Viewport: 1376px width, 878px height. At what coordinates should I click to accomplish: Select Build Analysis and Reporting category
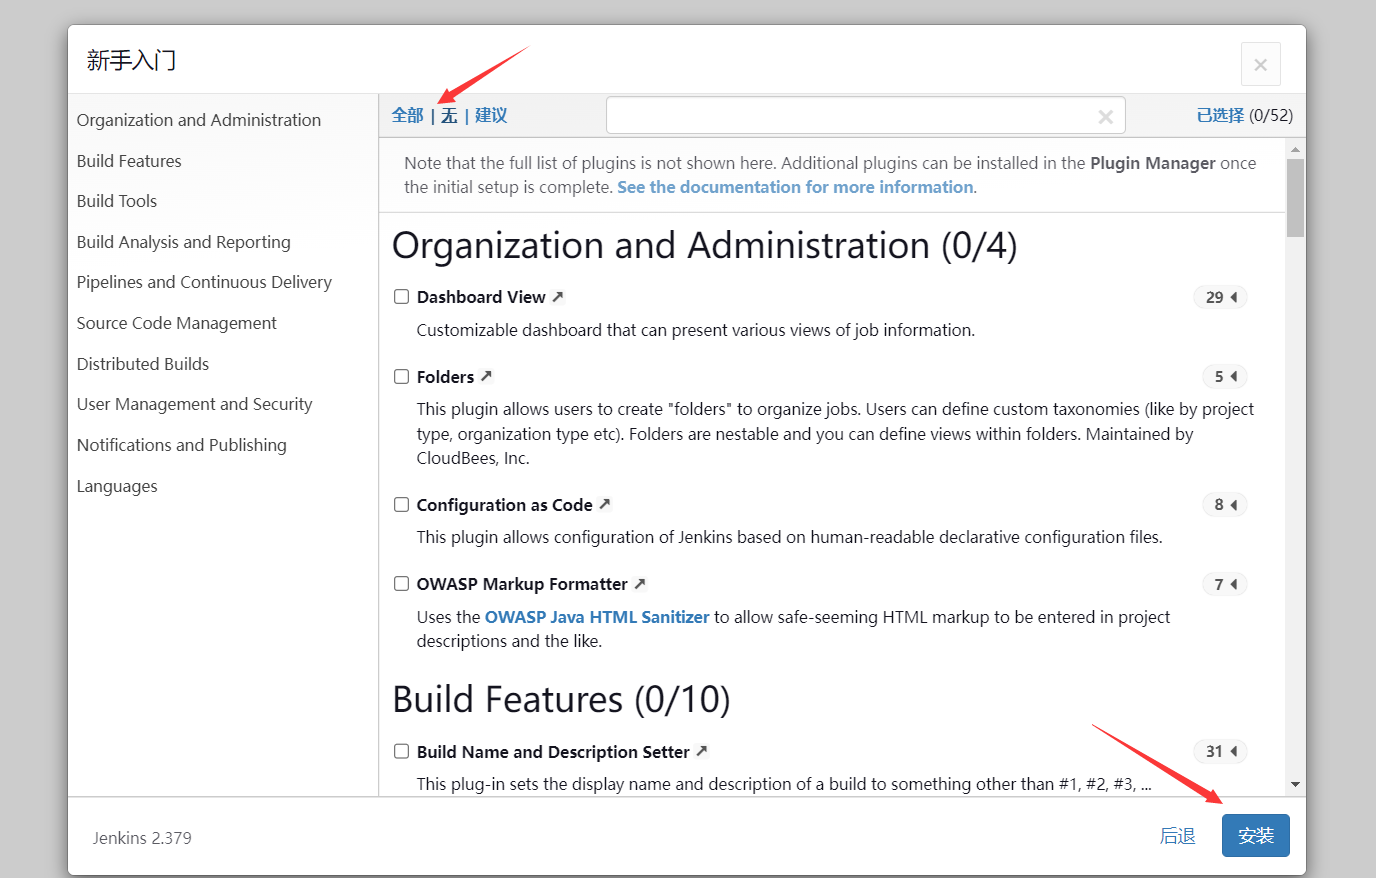(x=184, y=242)
